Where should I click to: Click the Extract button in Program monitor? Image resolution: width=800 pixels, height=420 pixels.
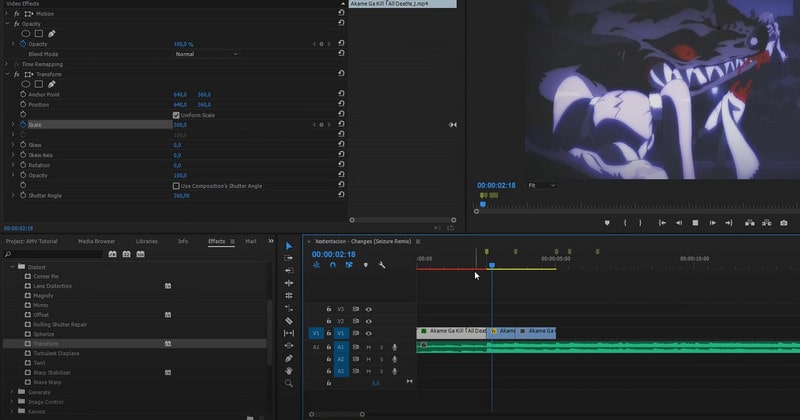[x=766, y=223]
